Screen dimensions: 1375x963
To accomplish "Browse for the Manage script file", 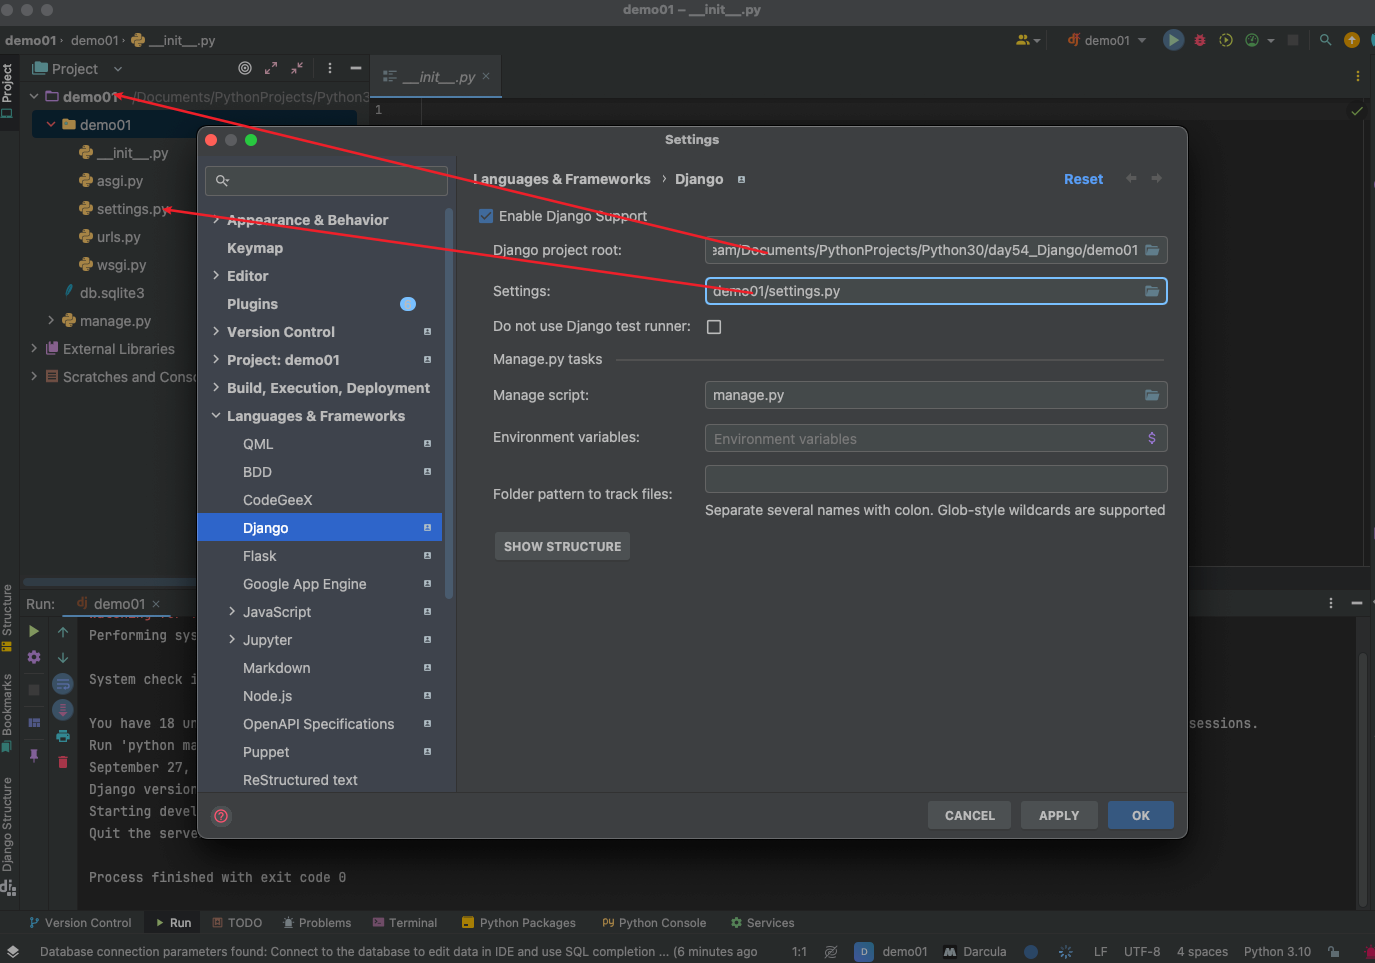I will [x=1152, y=395].
